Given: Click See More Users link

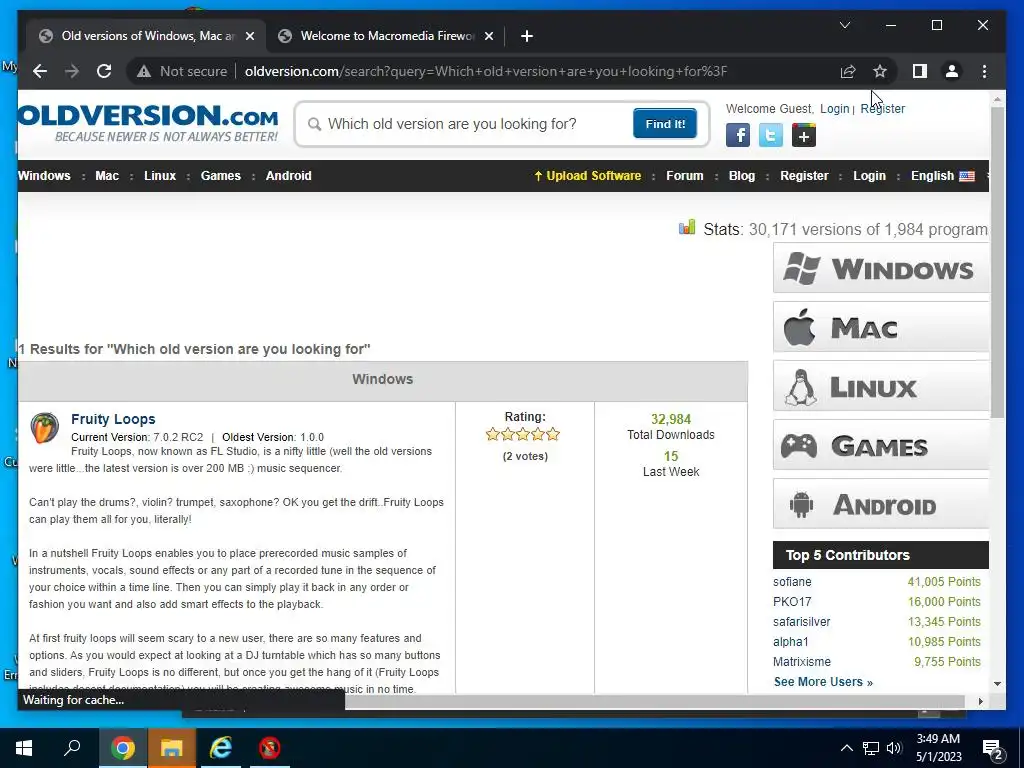Looking at the screenshot, I should [x=823, y=682].
